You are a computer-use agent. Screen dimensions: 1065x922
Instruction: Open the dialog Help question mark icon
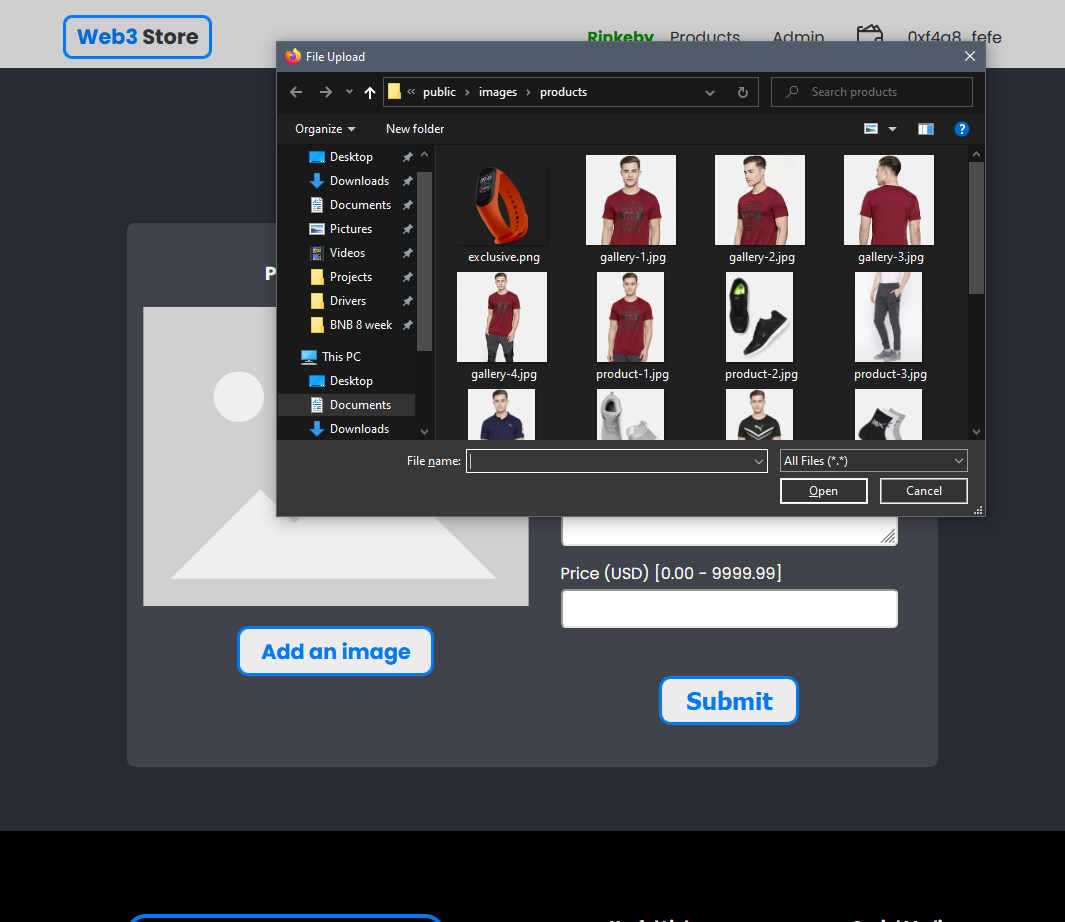[961, 129]
